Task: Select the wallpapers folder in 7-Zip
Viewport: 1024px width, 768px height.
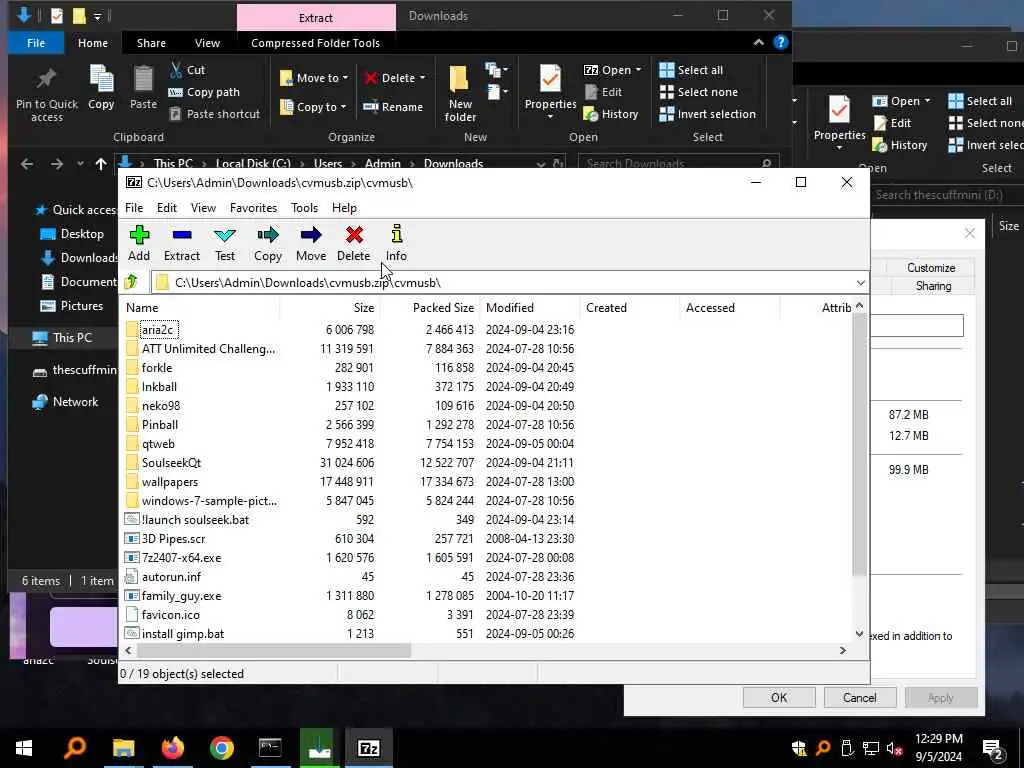Action: (x=169, y=482)
